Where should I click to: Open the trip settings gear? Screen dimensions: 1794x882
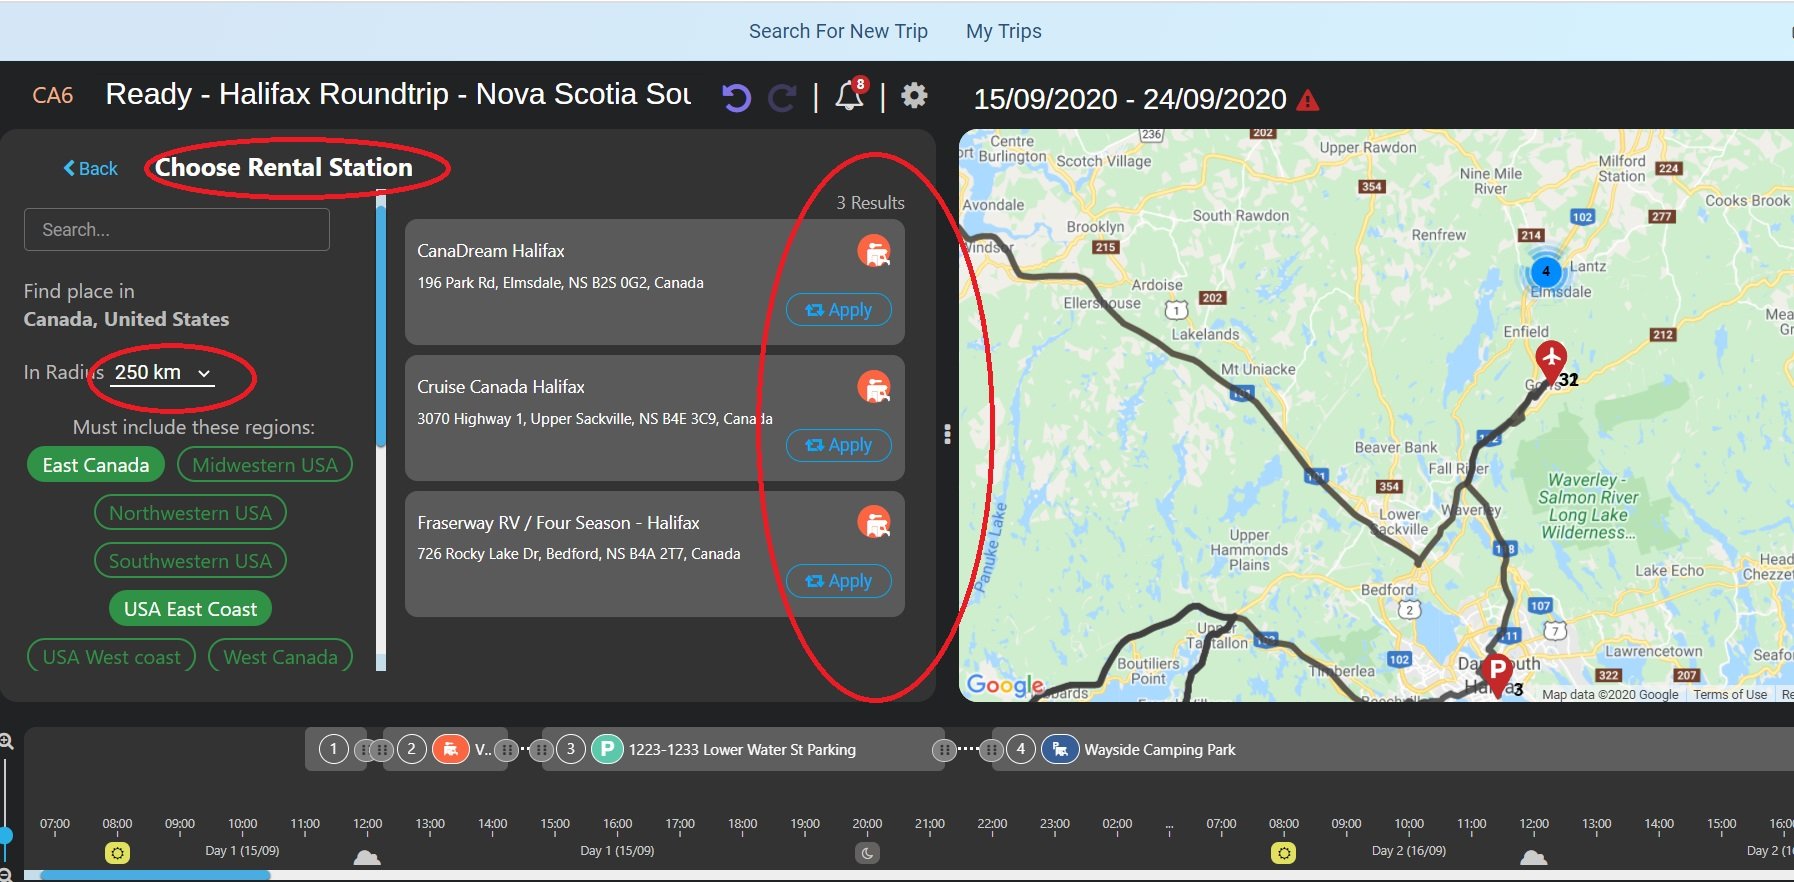(914, 95)
